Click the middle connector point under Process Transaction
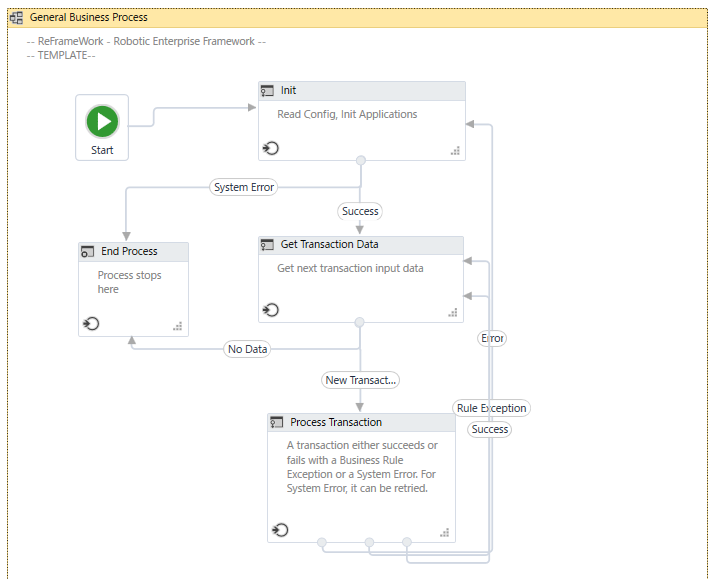 pyautogui.click(x=369, y=542)
